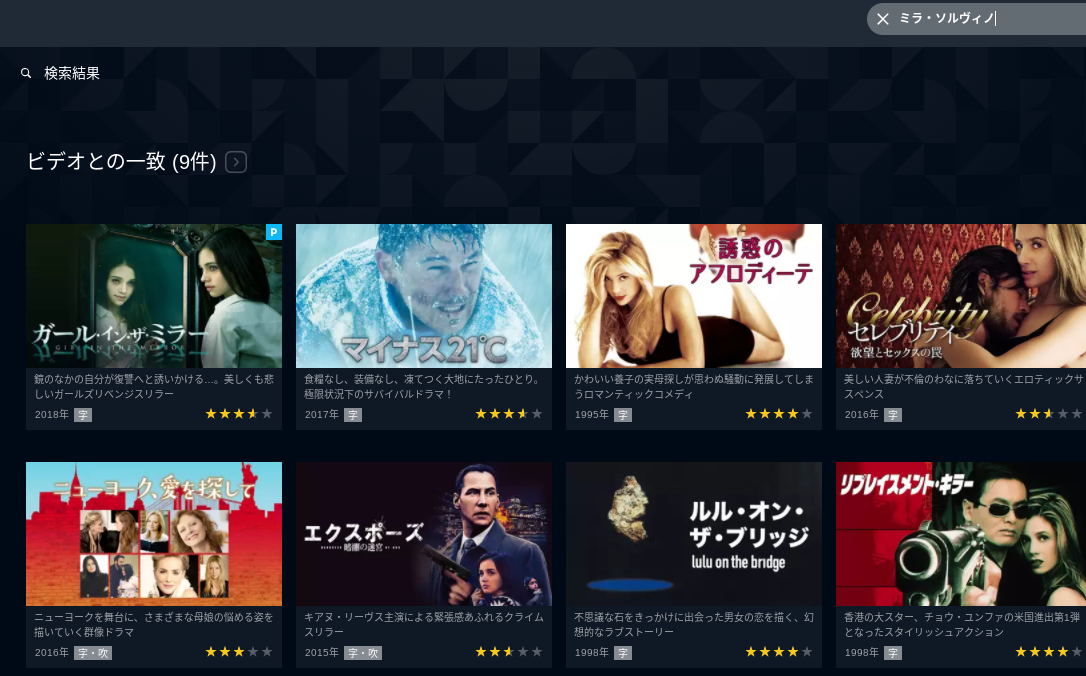Click the star rating under マイナス21℃

[x=508, y=414]
